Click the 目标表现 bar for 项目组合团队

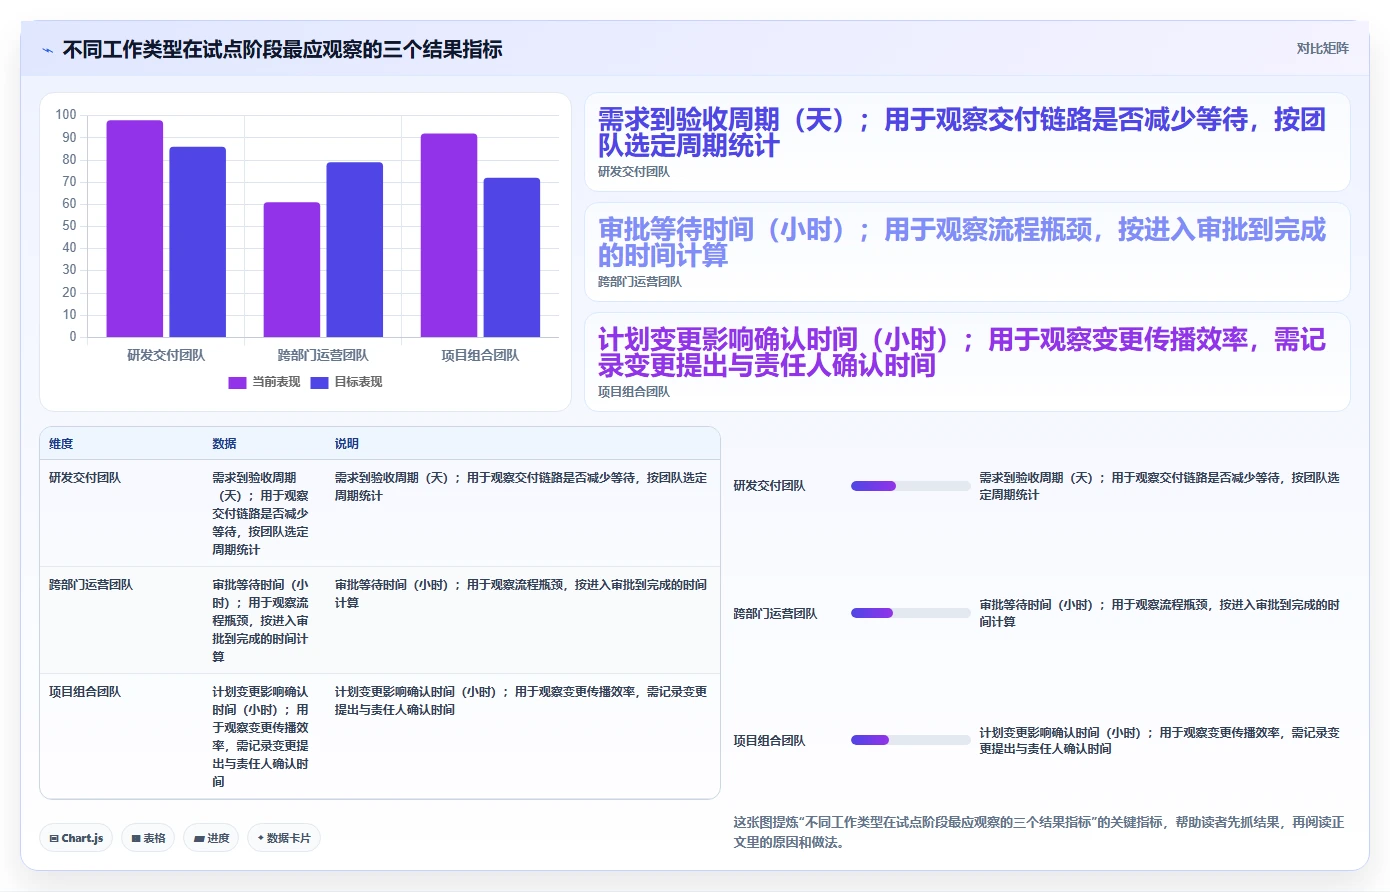tap(512, 257)
